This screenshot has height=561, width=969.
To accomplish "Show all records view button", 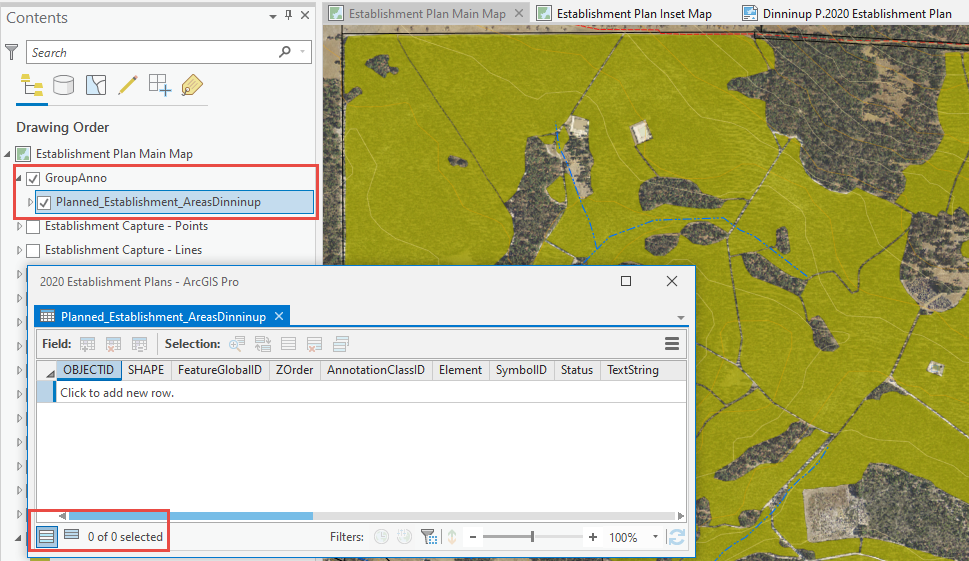I will pyautogui.click(x=46, y=537).
